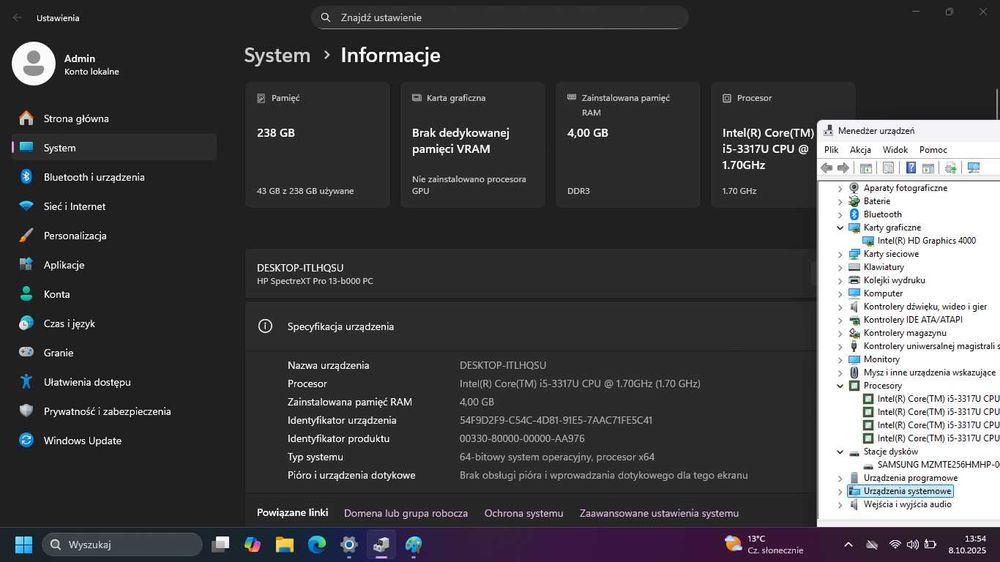Select Wejścia i wyjścia audio item
This screenshot has height=562, width=1000.
coord(907,505)
